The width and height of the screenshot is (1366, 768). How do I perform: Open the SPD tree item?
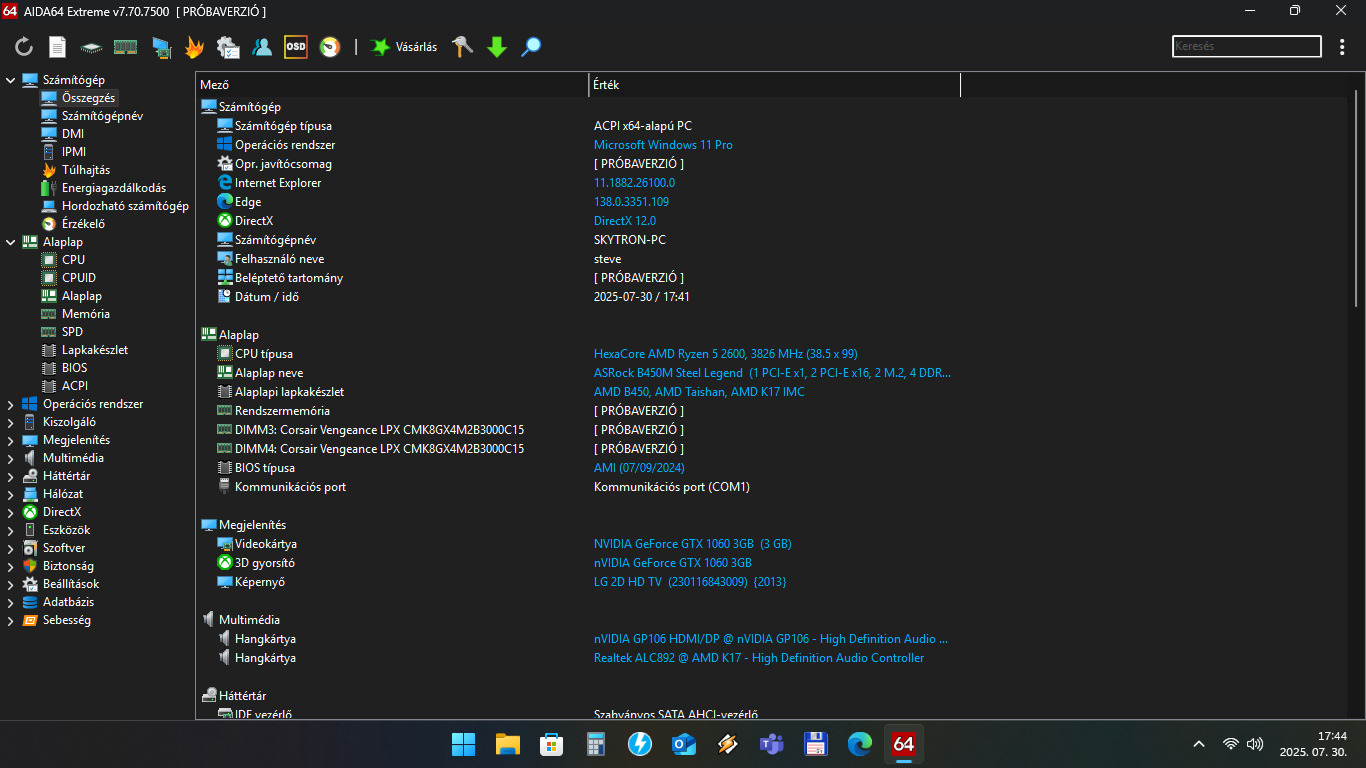pyautogui.click(x=72, y=332)
